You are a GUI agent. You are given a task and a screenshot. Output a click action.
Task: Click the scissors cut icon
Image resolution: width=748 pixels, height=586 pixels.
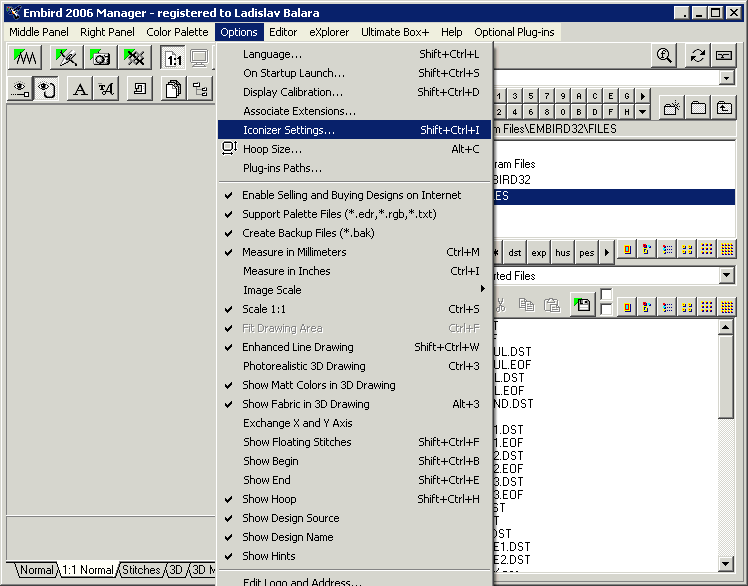point(500,305)
